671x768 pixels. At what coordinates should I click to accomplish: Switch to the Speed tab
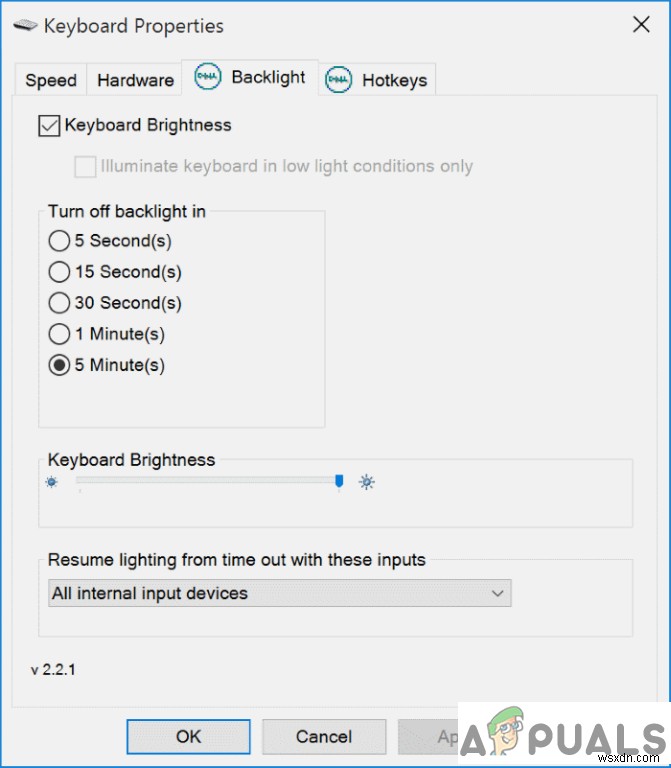(50, 81)
